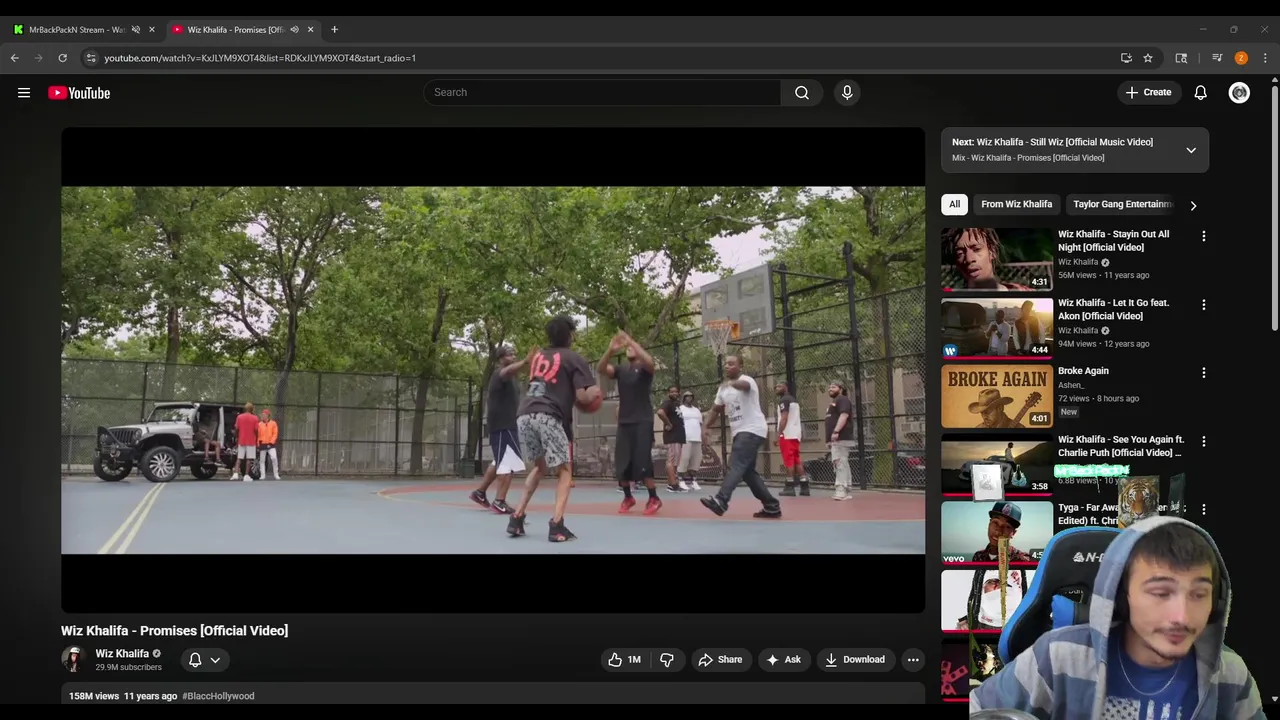This screenshot has height=720, width=1280.
Task: Switch to Wiz Khalifa Promises tab
Action: tap(236, 29)
